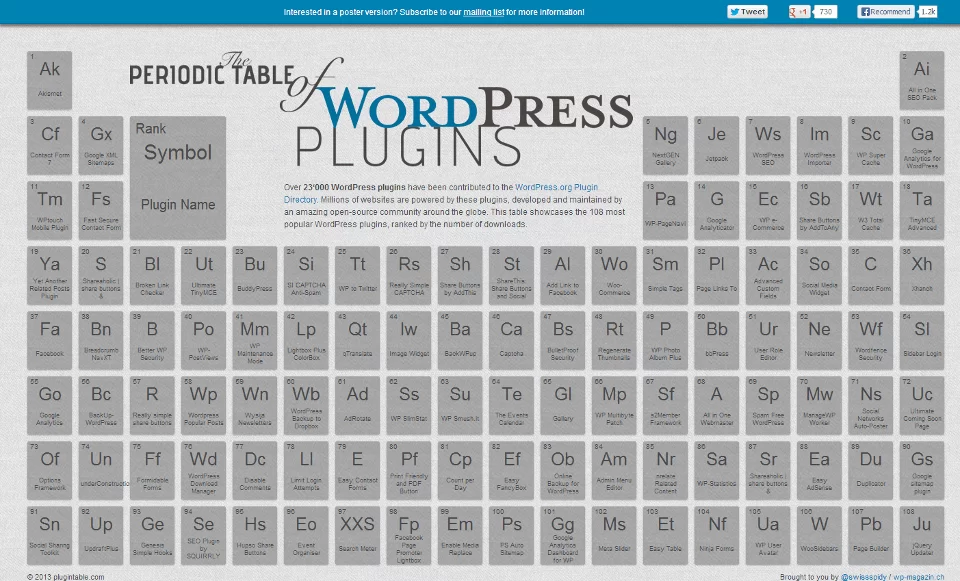The width and height of the screenshot is (960, 581).
Task: Select the Pa WP-PageNavi tile
Action: pyautogui.click(x=666, y=210)
